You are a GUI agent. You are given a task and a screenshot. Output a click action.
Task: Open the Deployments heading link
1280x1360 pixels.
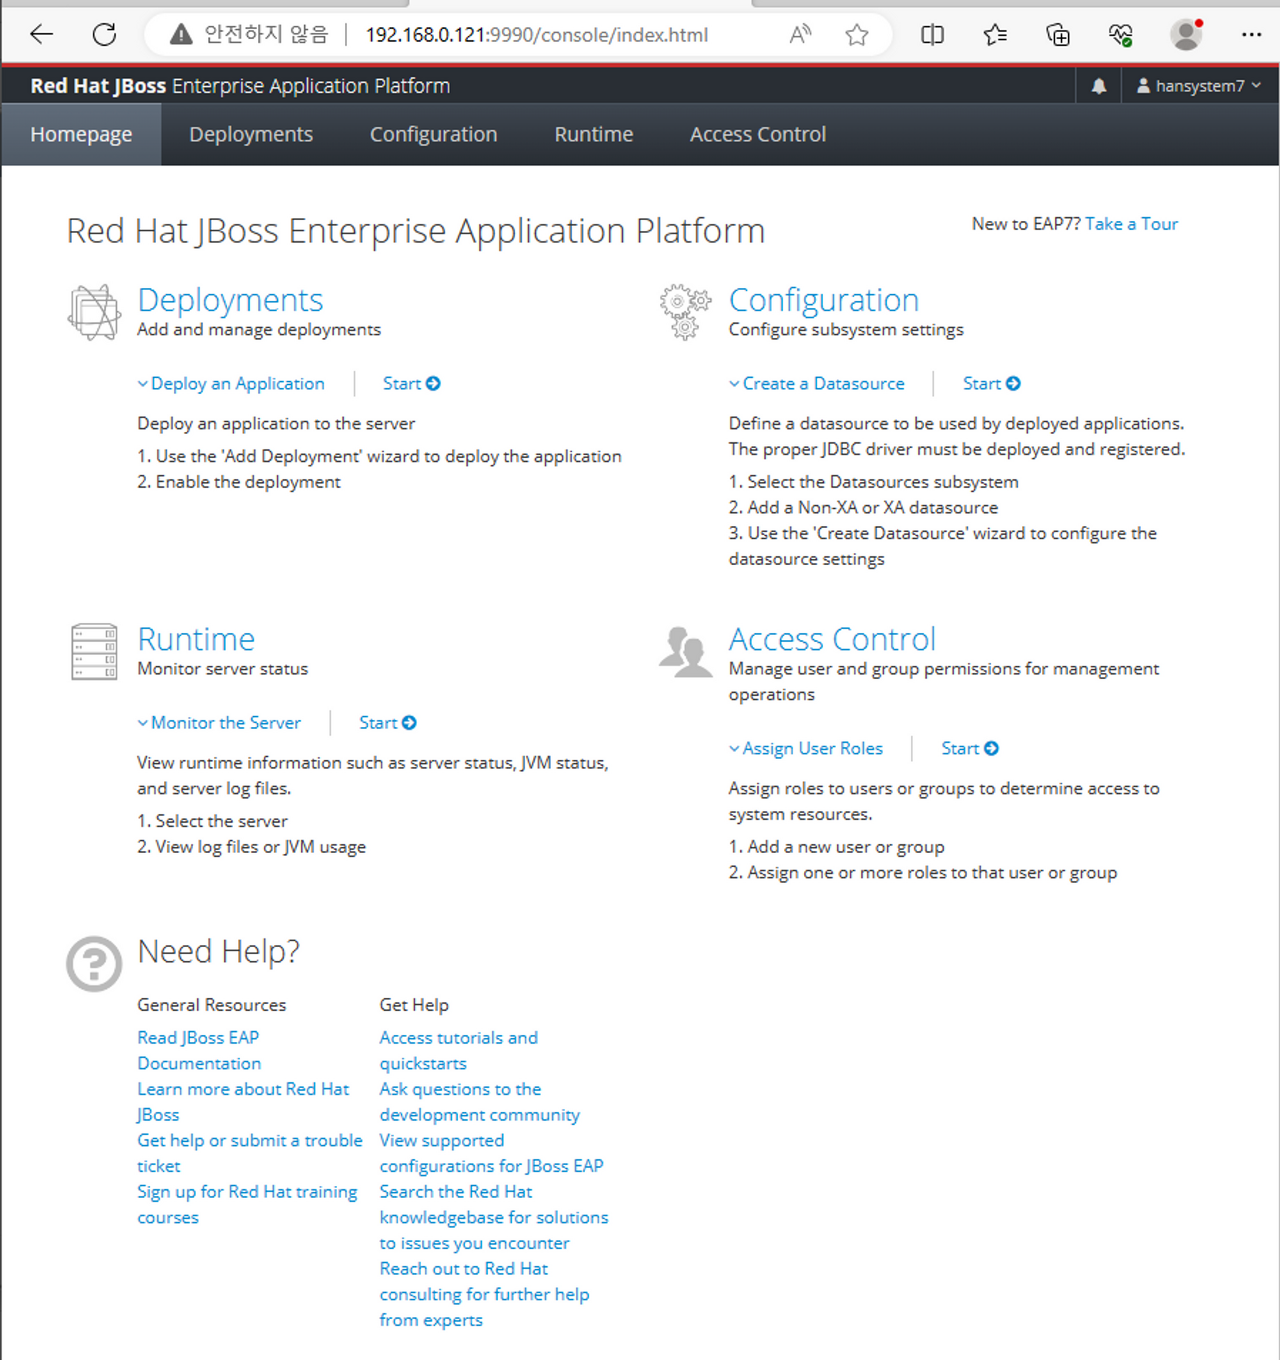point(230,300)
